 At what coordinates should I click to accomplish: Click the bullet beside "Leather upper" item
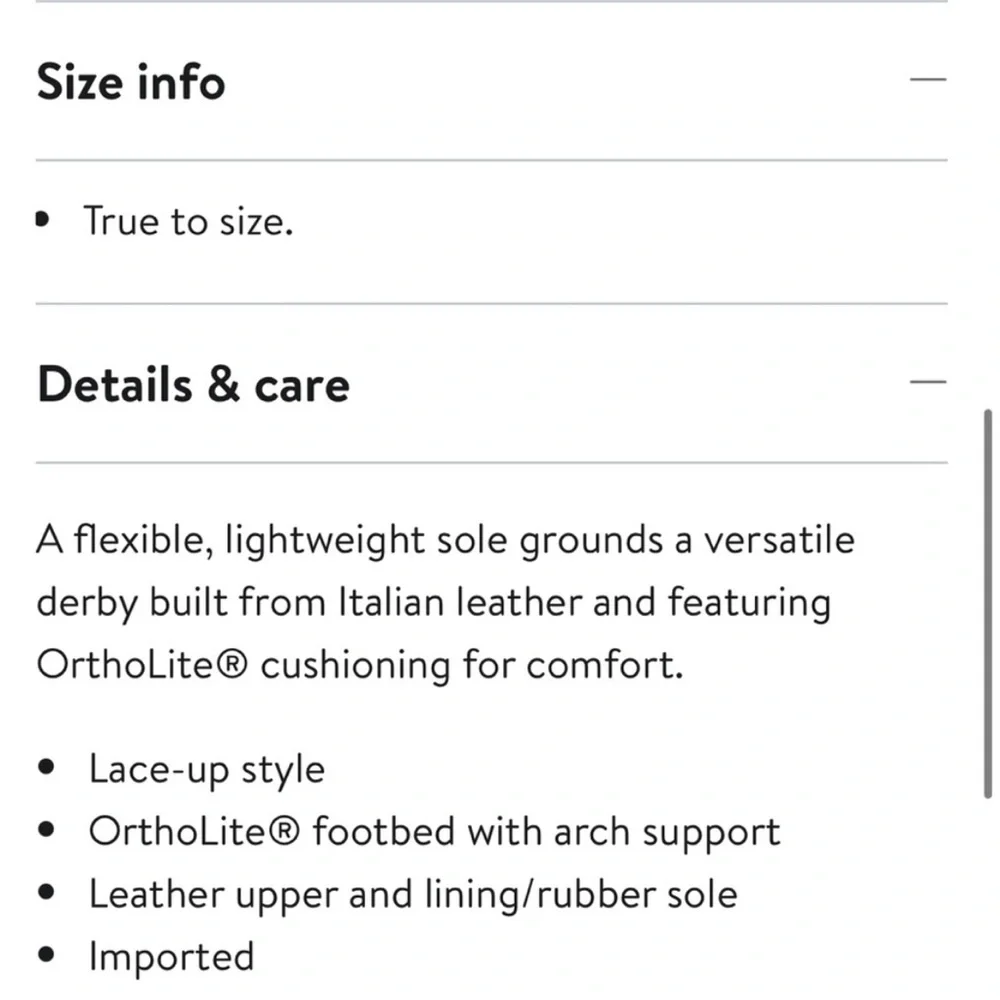(46, 895)
